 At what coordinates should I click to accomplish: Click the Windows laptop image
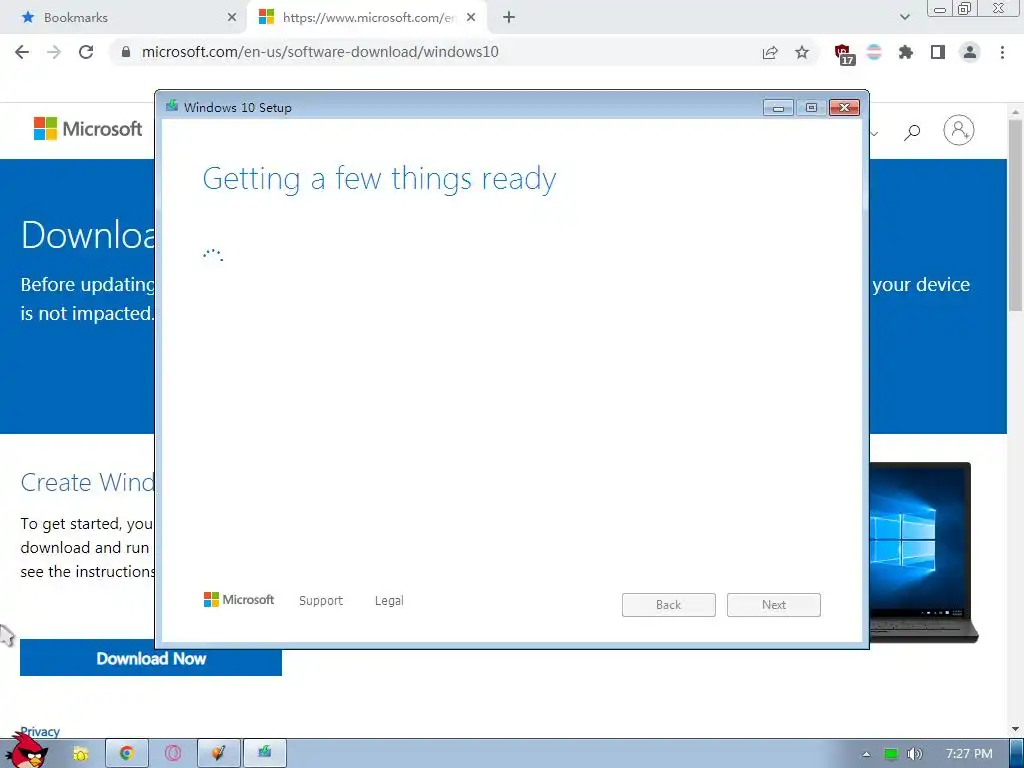pos(922,552)
